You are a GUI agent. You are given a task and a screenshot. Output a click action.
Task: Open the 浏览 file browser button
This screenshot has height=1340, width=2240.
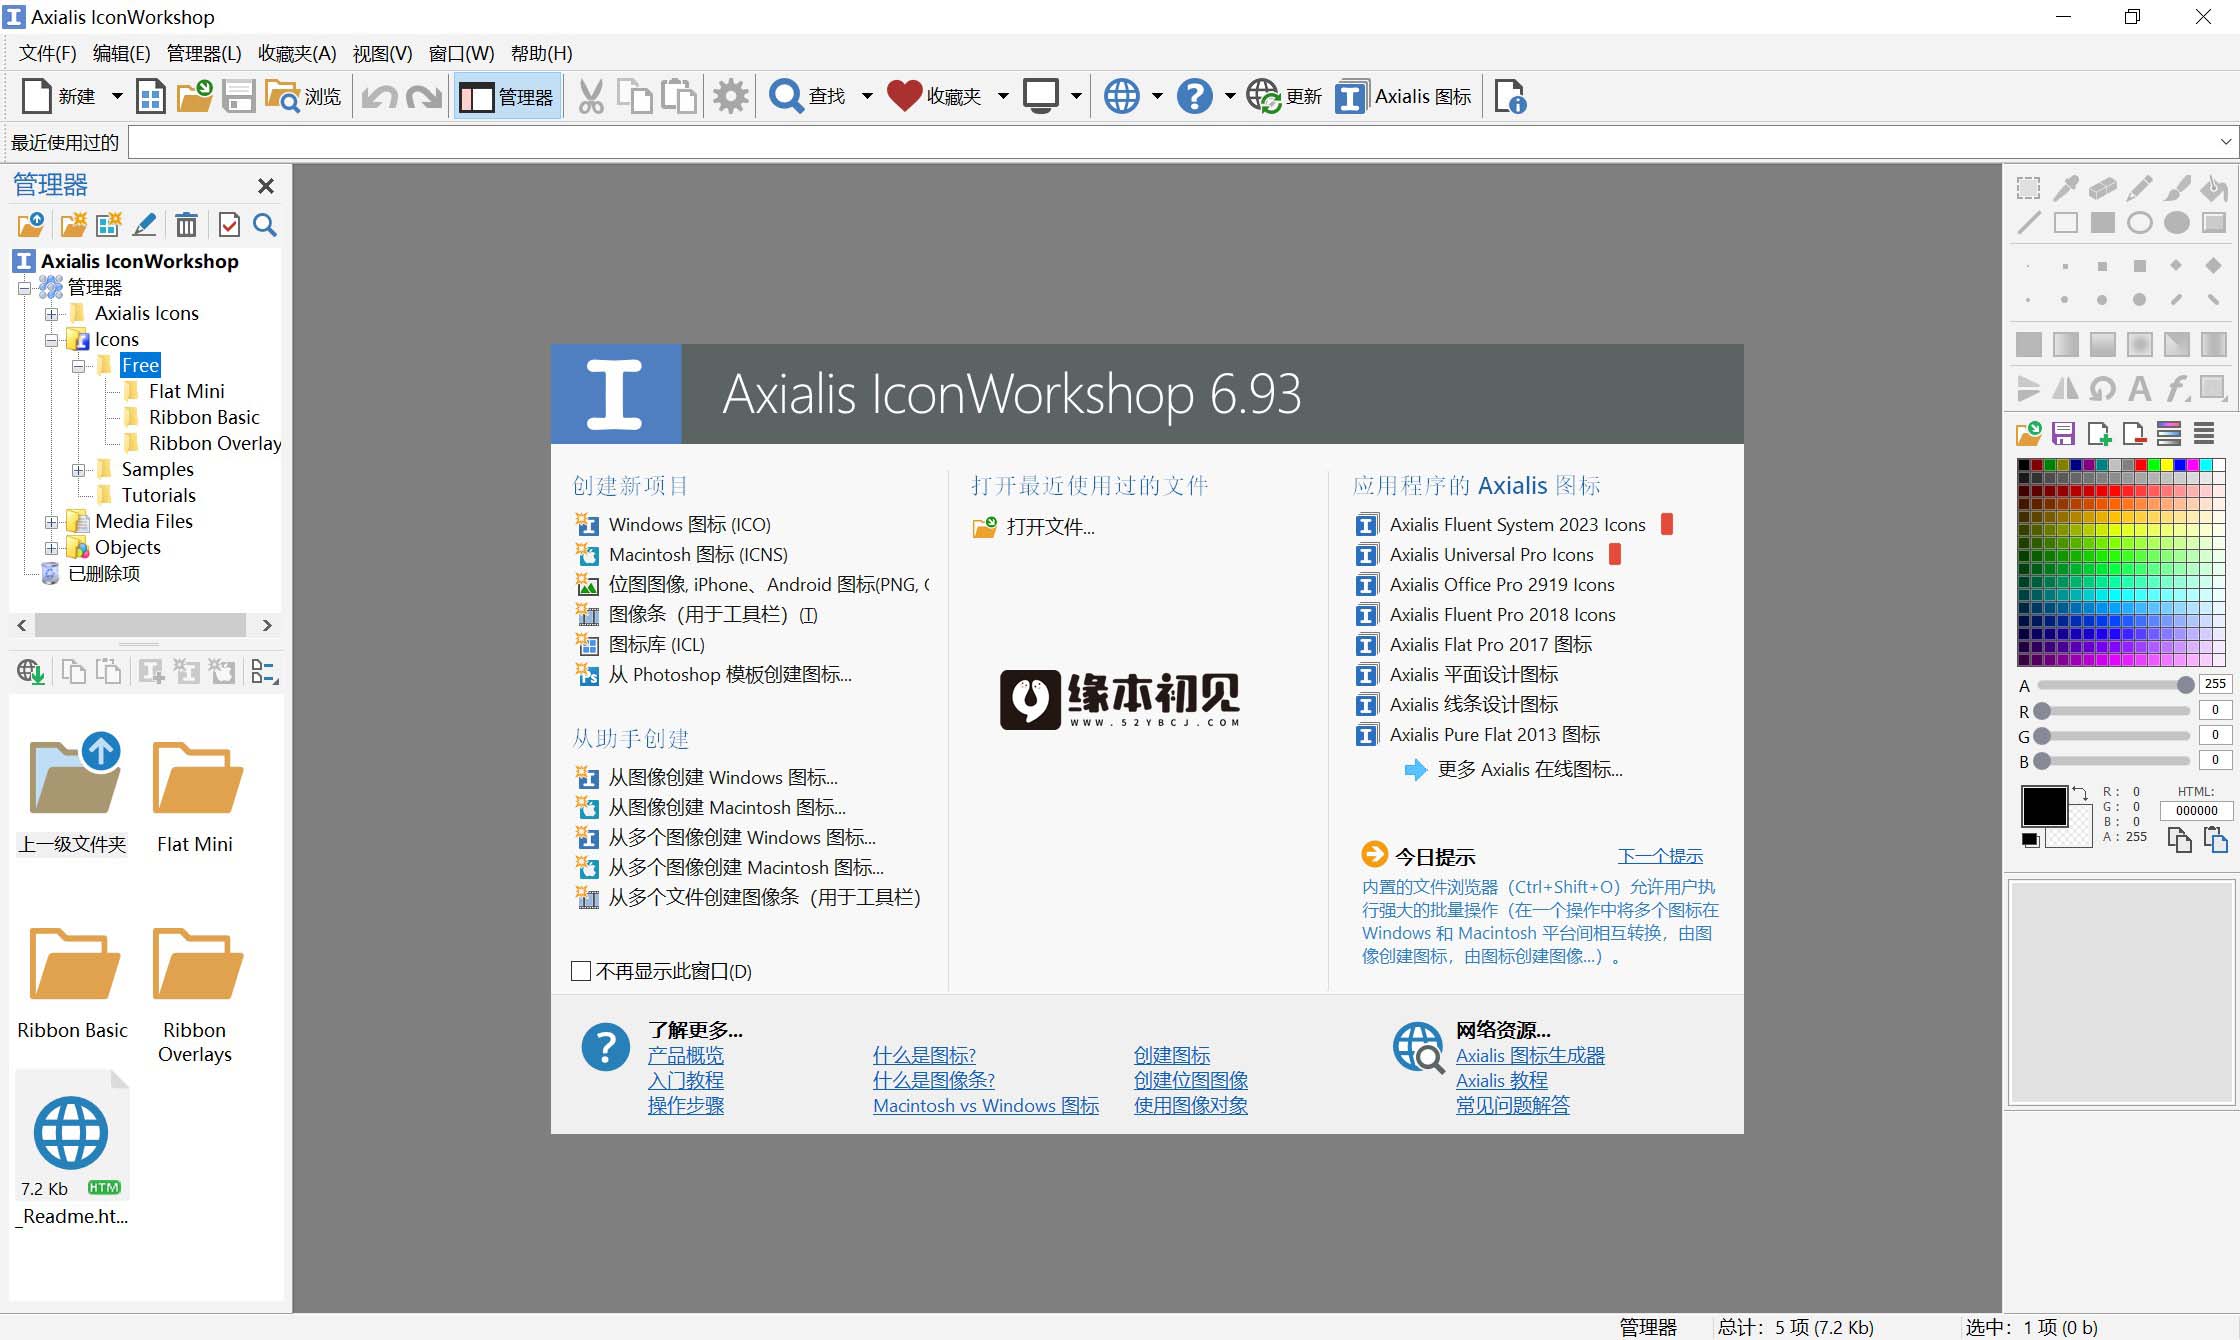point(303,96)
